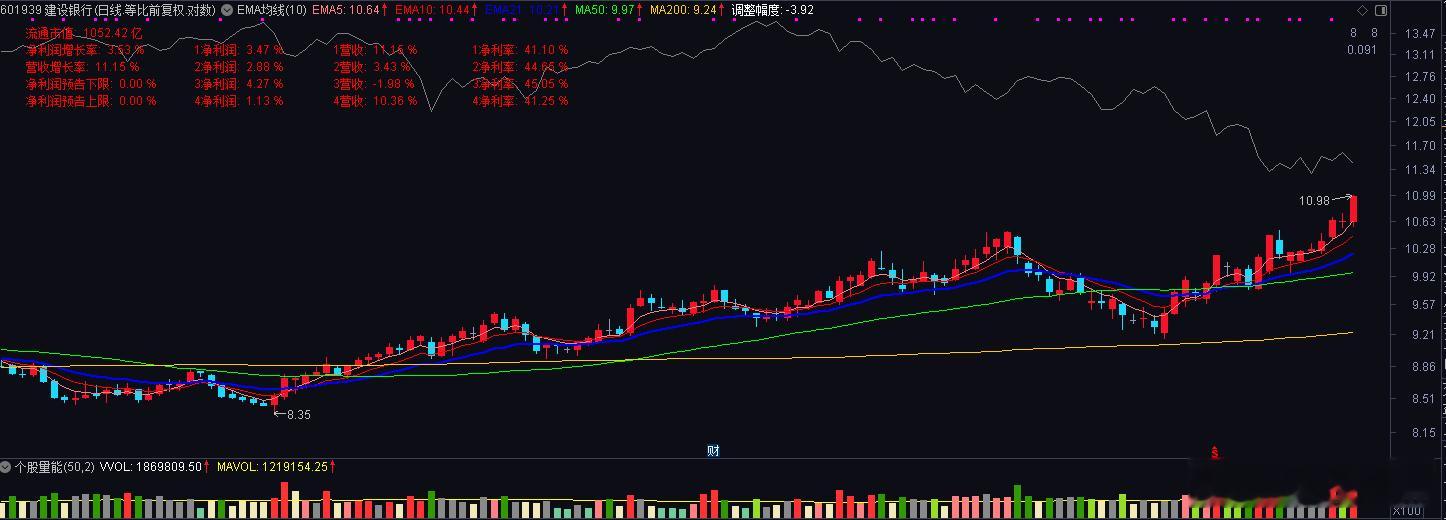Select the 12.76 price axis label
Screen dimensions: 1446x520
(x=1419, y=78)
